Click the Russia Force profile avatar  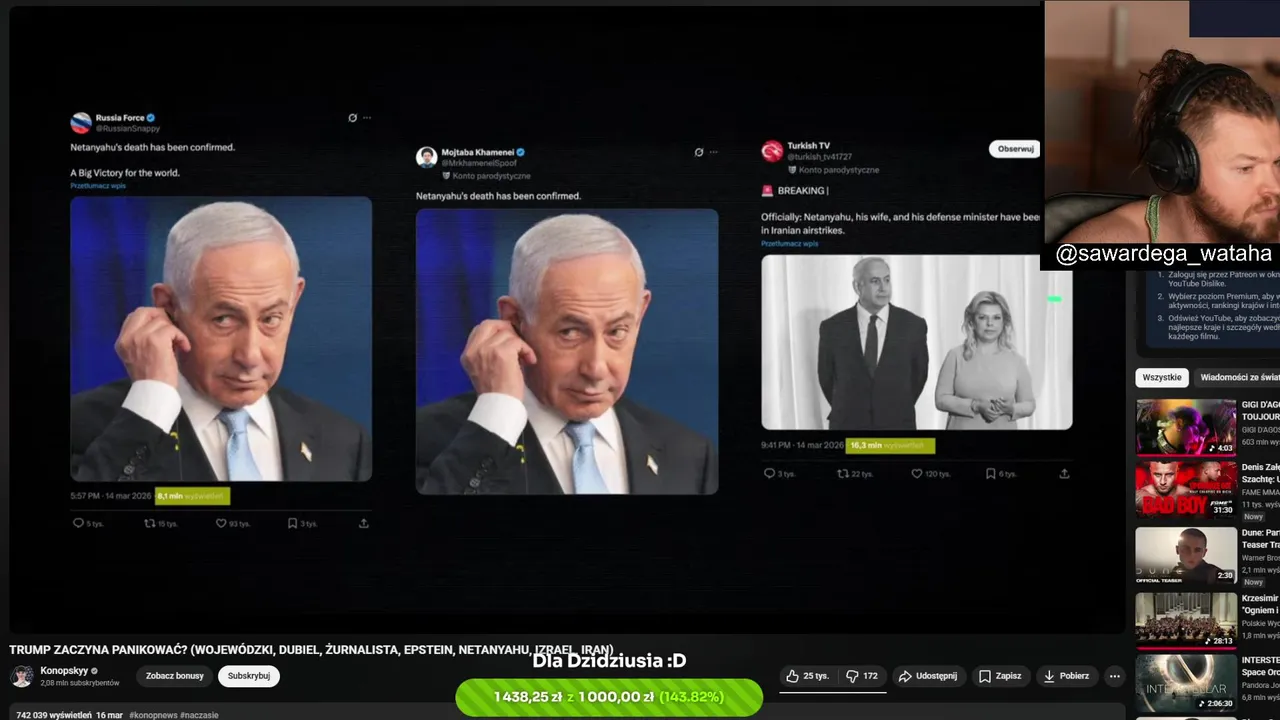pos(81,123)
